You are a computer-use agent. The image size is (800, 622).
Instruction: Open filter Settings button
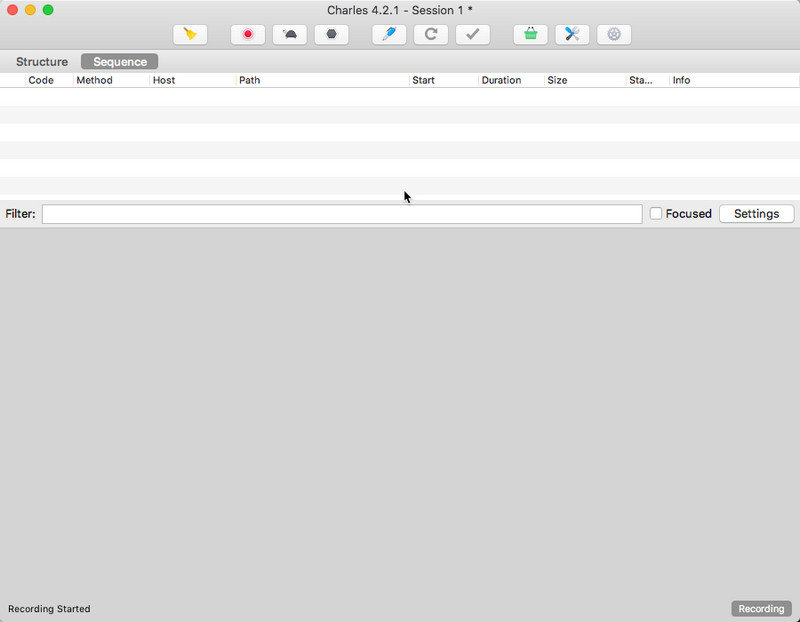(x=757, y=214)
